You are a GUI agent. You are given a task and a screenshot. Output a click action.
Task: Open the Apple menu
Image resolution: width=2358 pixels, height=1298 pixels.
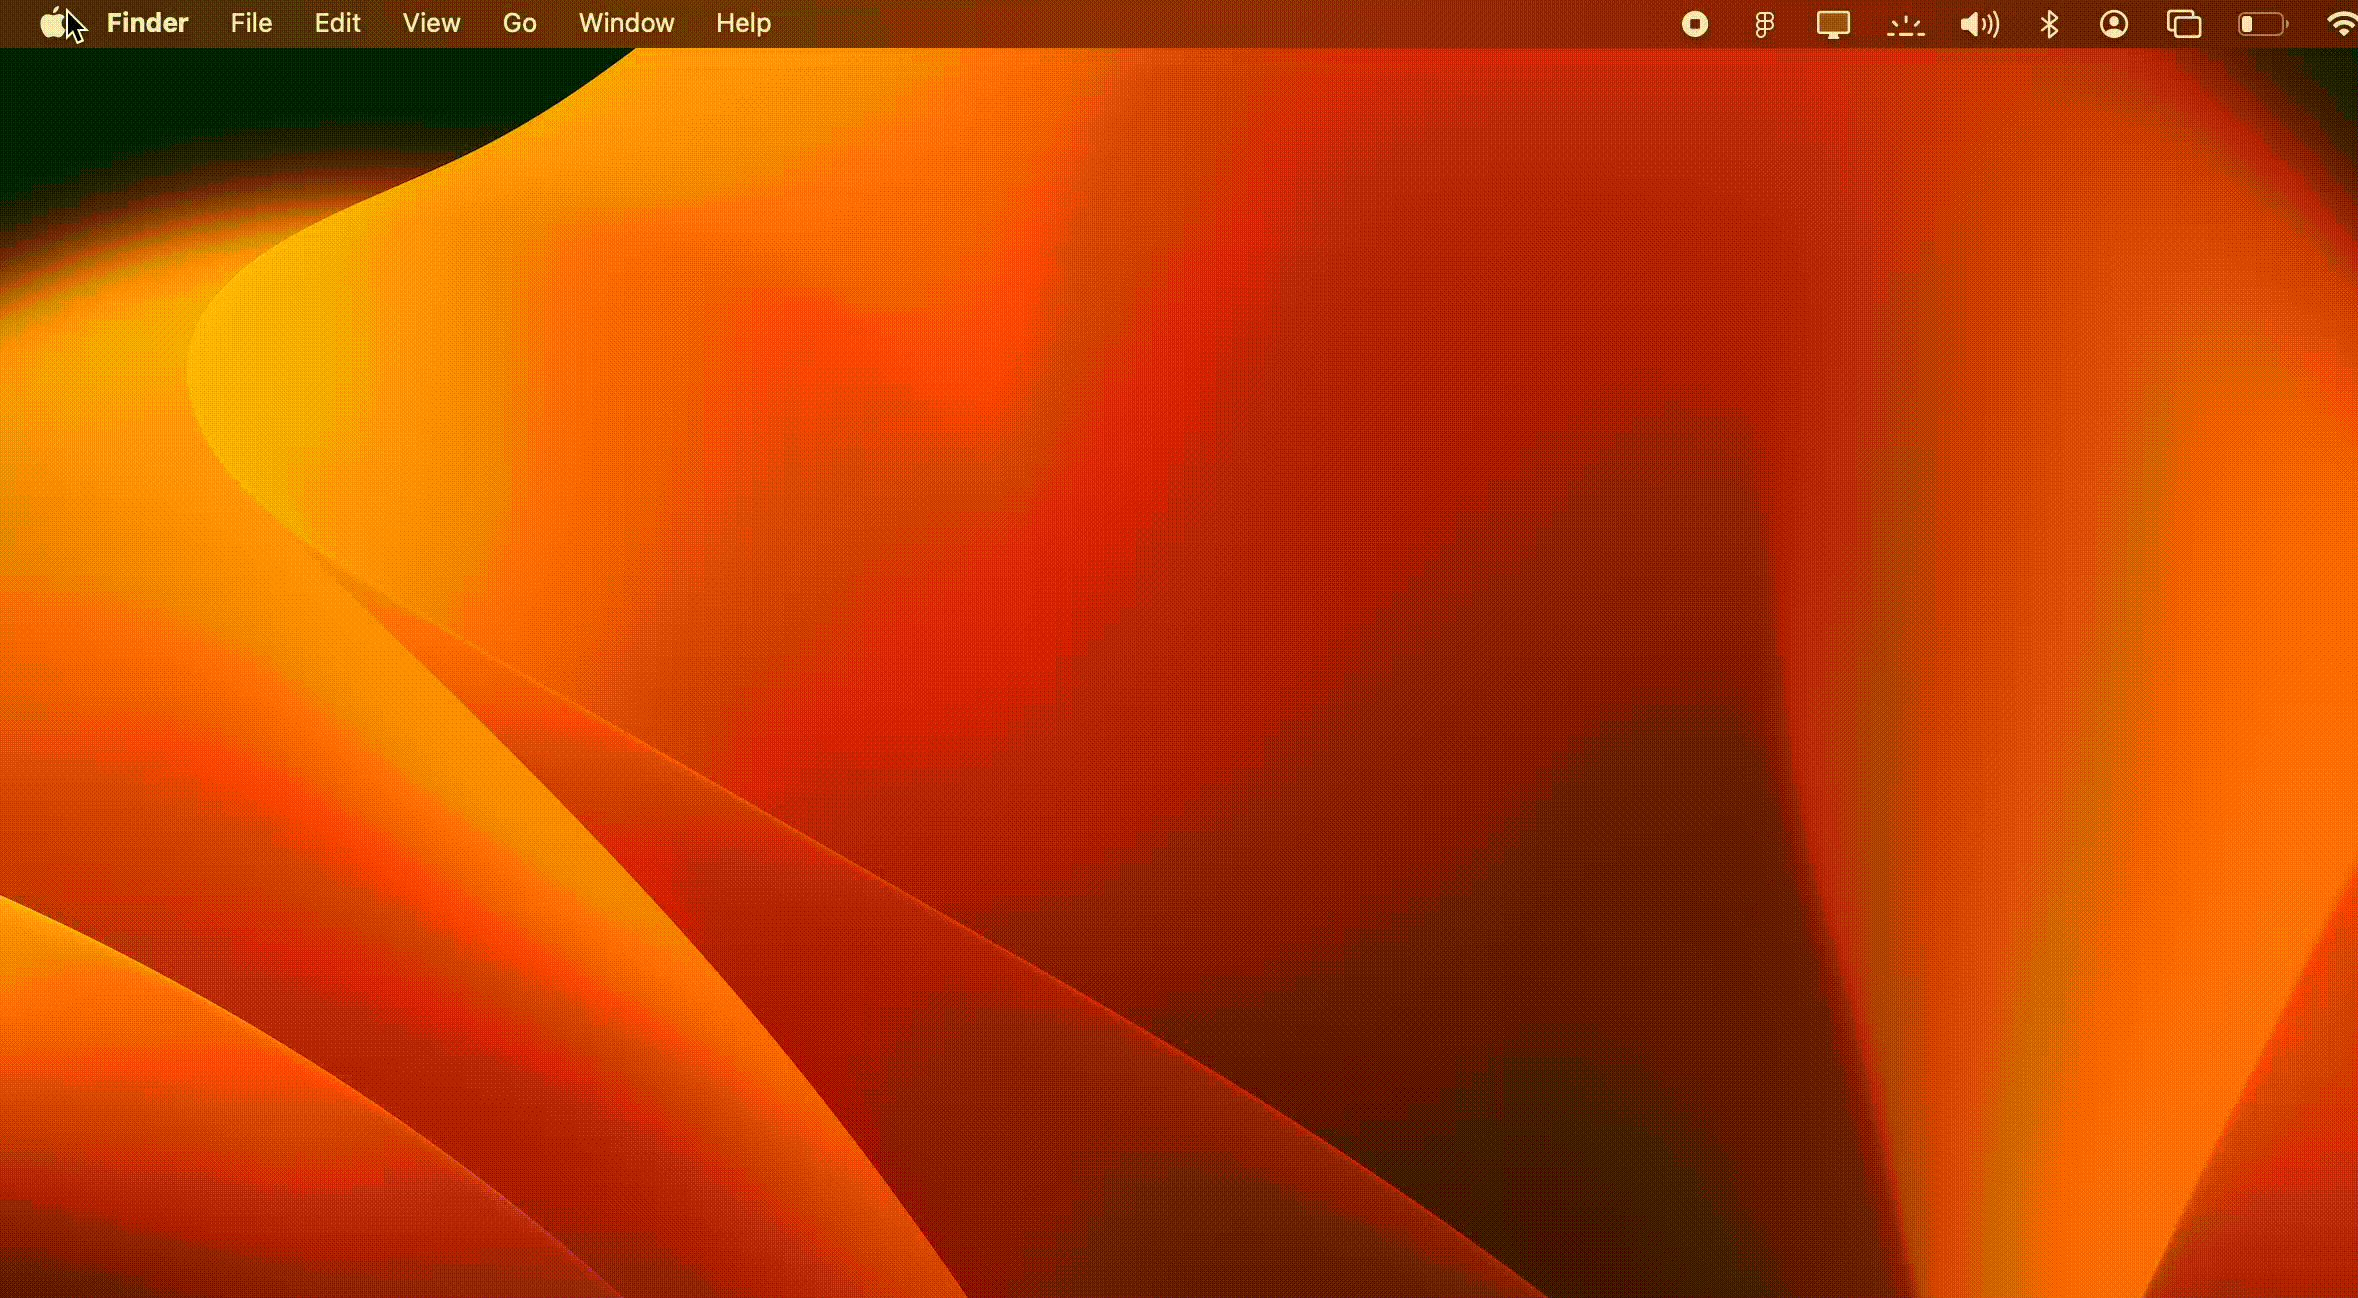click(53, 23)
